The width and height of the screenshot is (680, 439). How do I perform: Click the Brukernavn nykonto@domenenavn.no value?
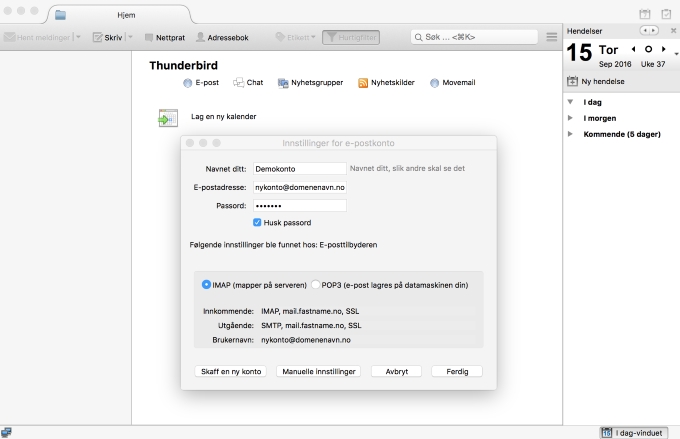point(306,340)
